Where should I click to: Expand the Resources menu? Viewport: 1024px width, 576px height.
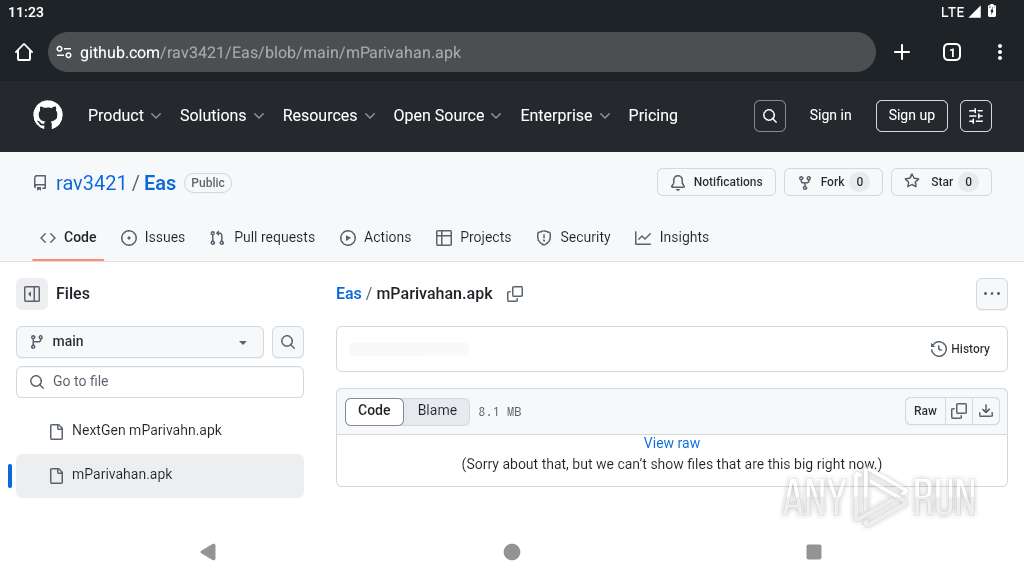click(x=329, y=116)
